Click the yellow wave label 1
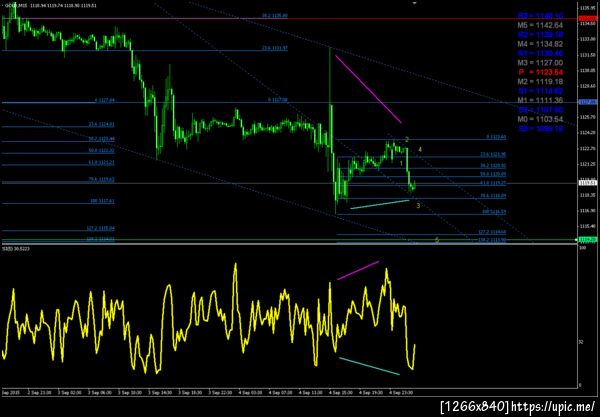 (401, 164)
